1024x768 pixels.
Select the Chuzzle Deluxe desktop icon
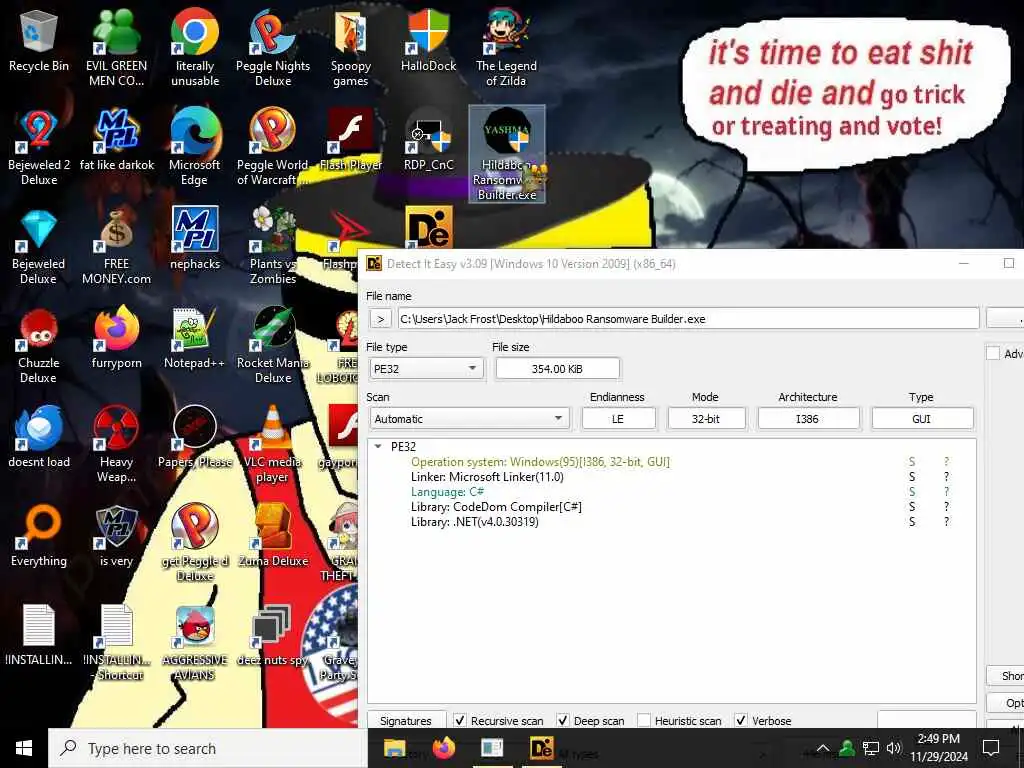pyautogui.click(x=39, y=346)
